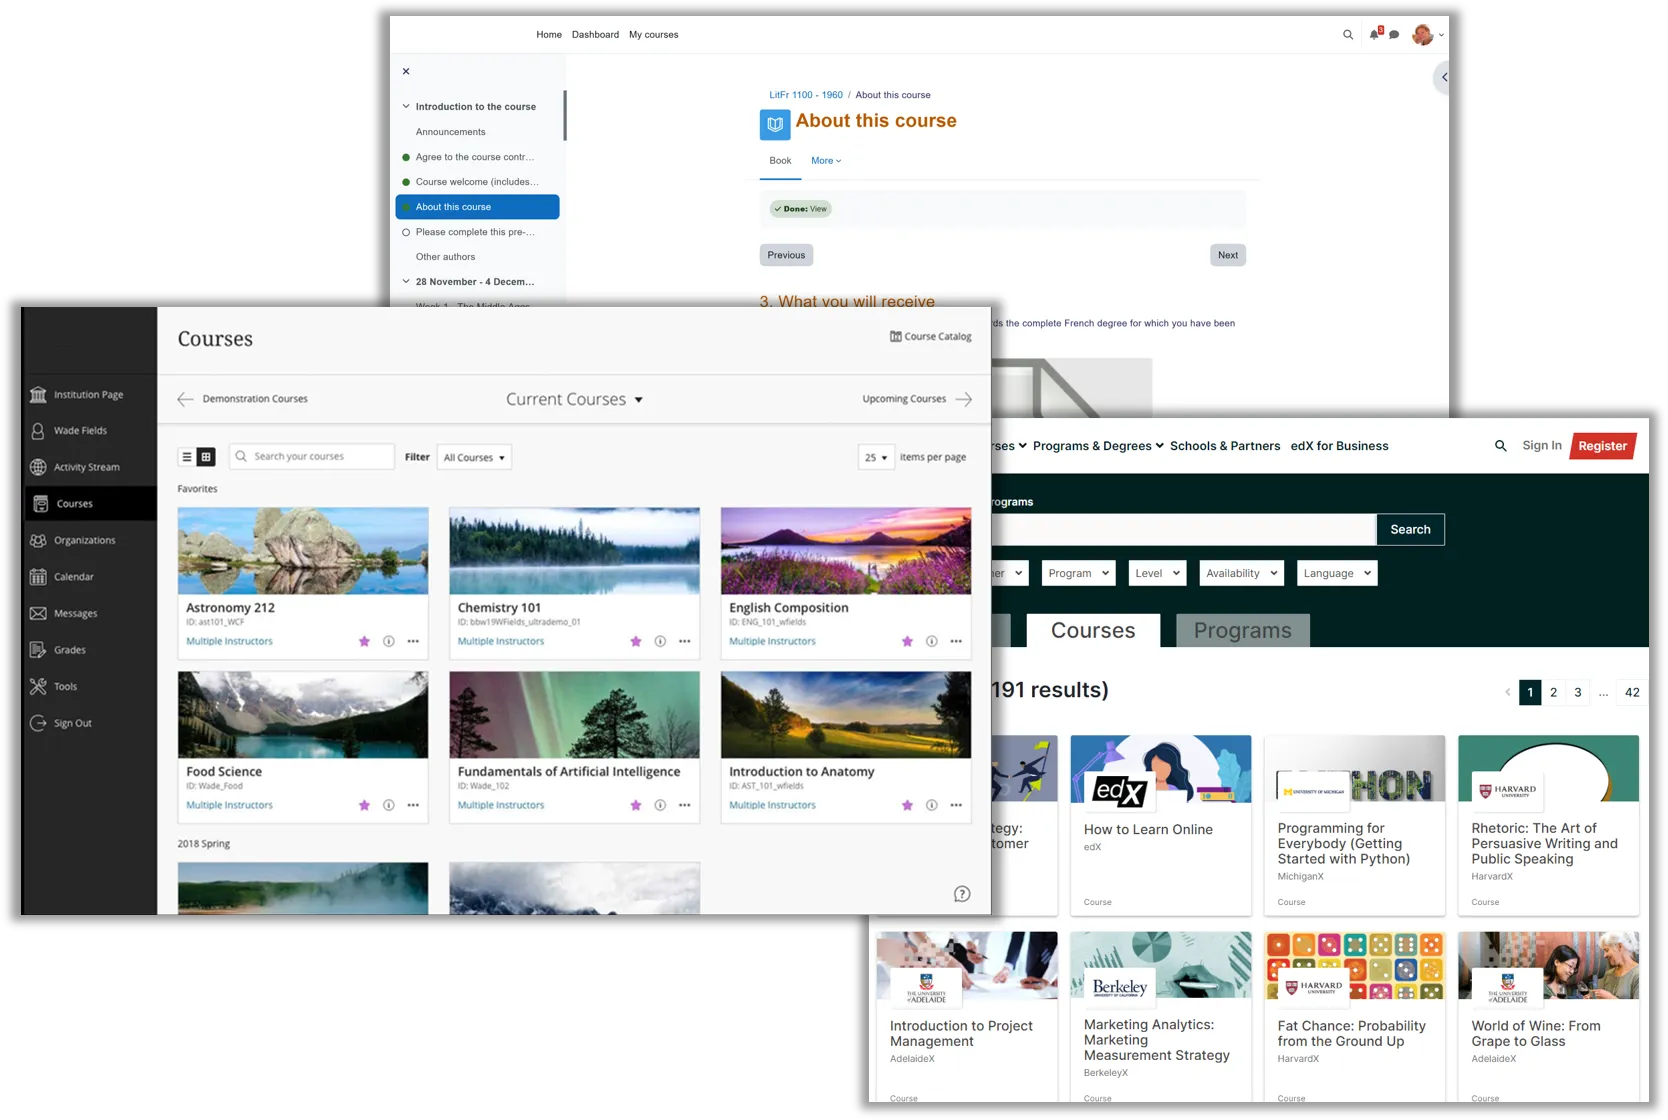This screenshot has width=1668, height=1120.
Task: Open Availability filter dropdown on edX
Action: (x=1241, y=573)
